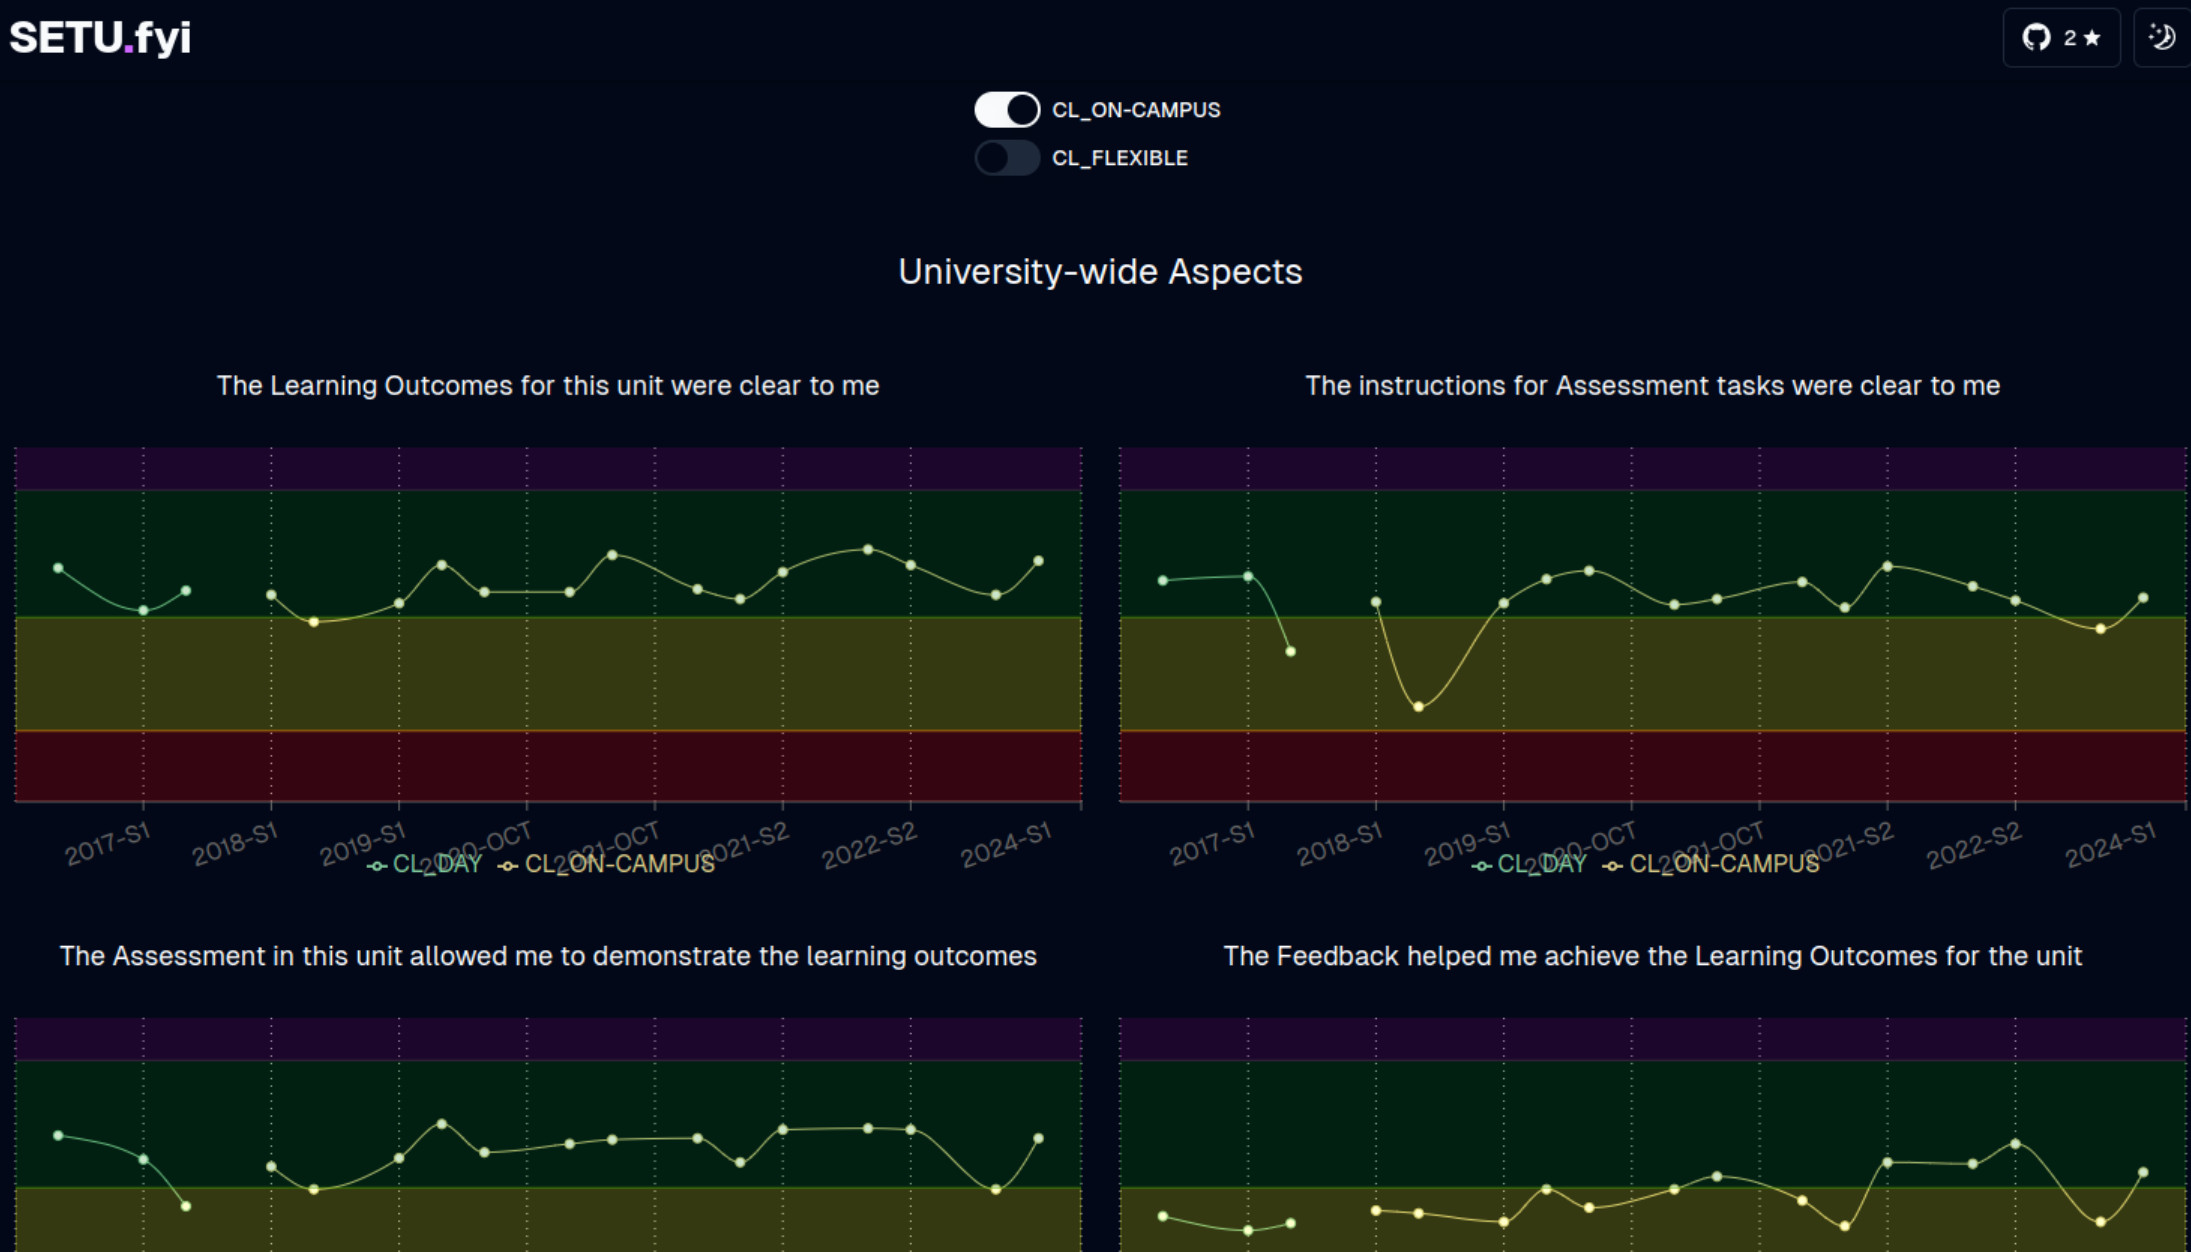The image size is (2191, 1252).
Task: Click the first data point in Assessment demonstrate chart
Action: tap(58, 1136)
